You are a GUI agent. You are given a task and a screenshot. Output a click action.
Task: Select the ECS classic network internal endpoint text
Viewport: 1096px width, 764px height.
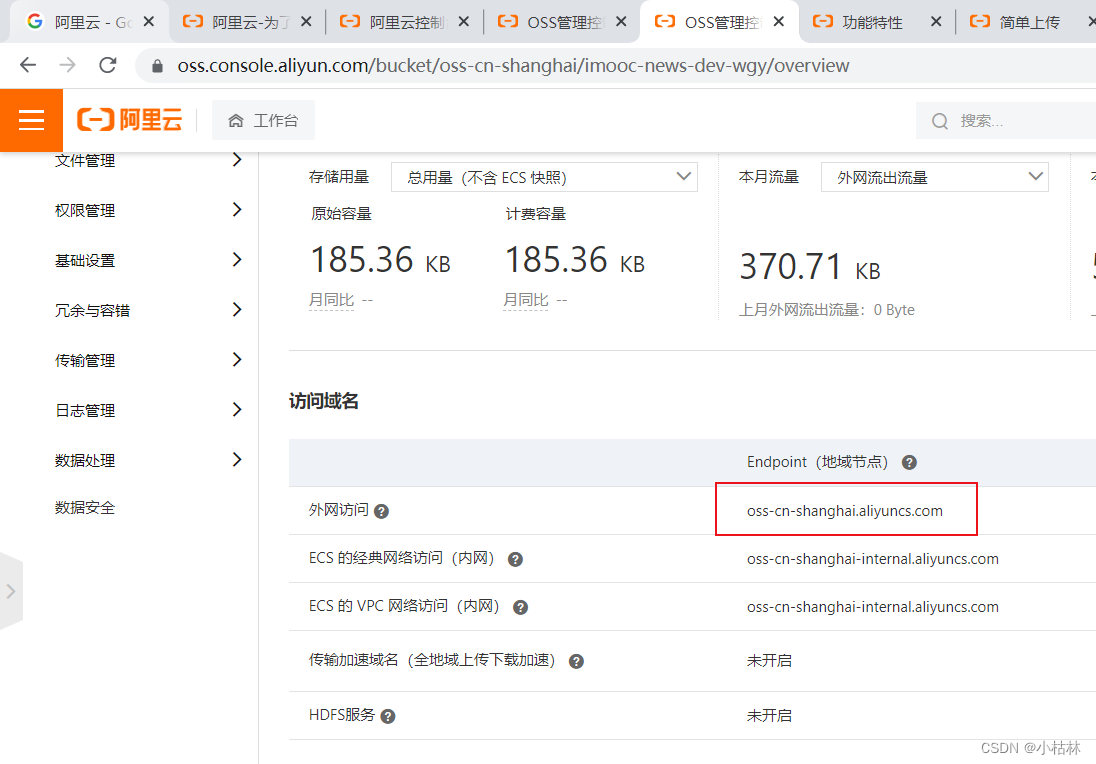(872, 559)
